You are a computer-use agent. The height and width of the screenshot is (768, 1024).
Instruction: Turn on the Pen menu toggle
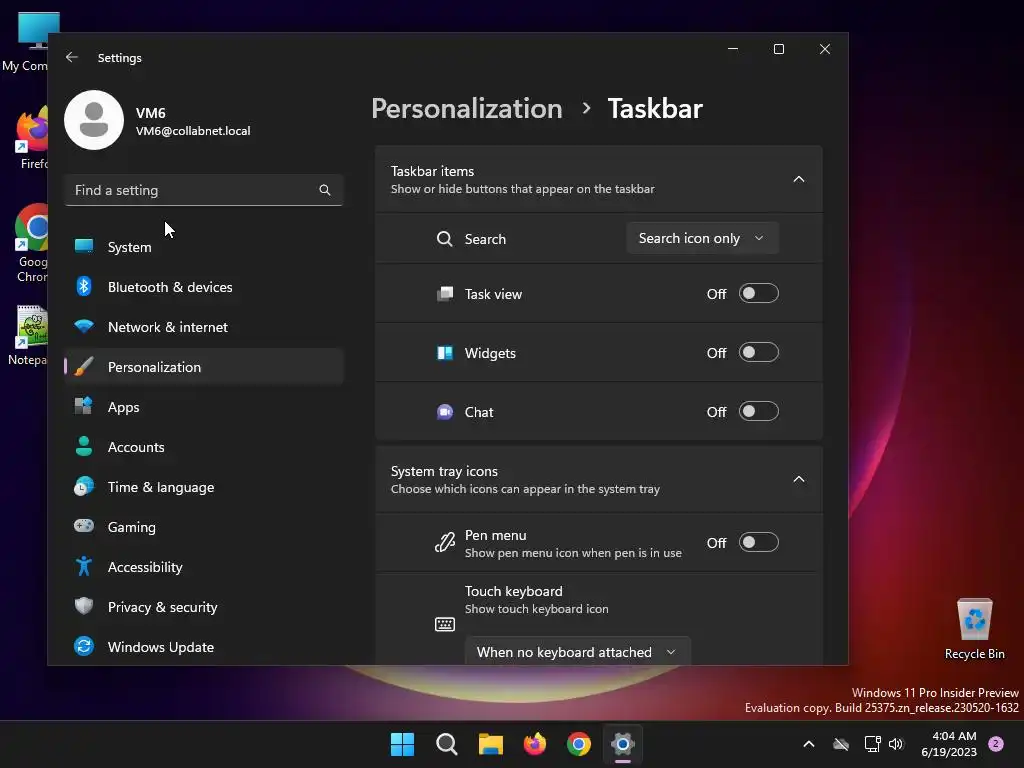click(x=758, y=542)
